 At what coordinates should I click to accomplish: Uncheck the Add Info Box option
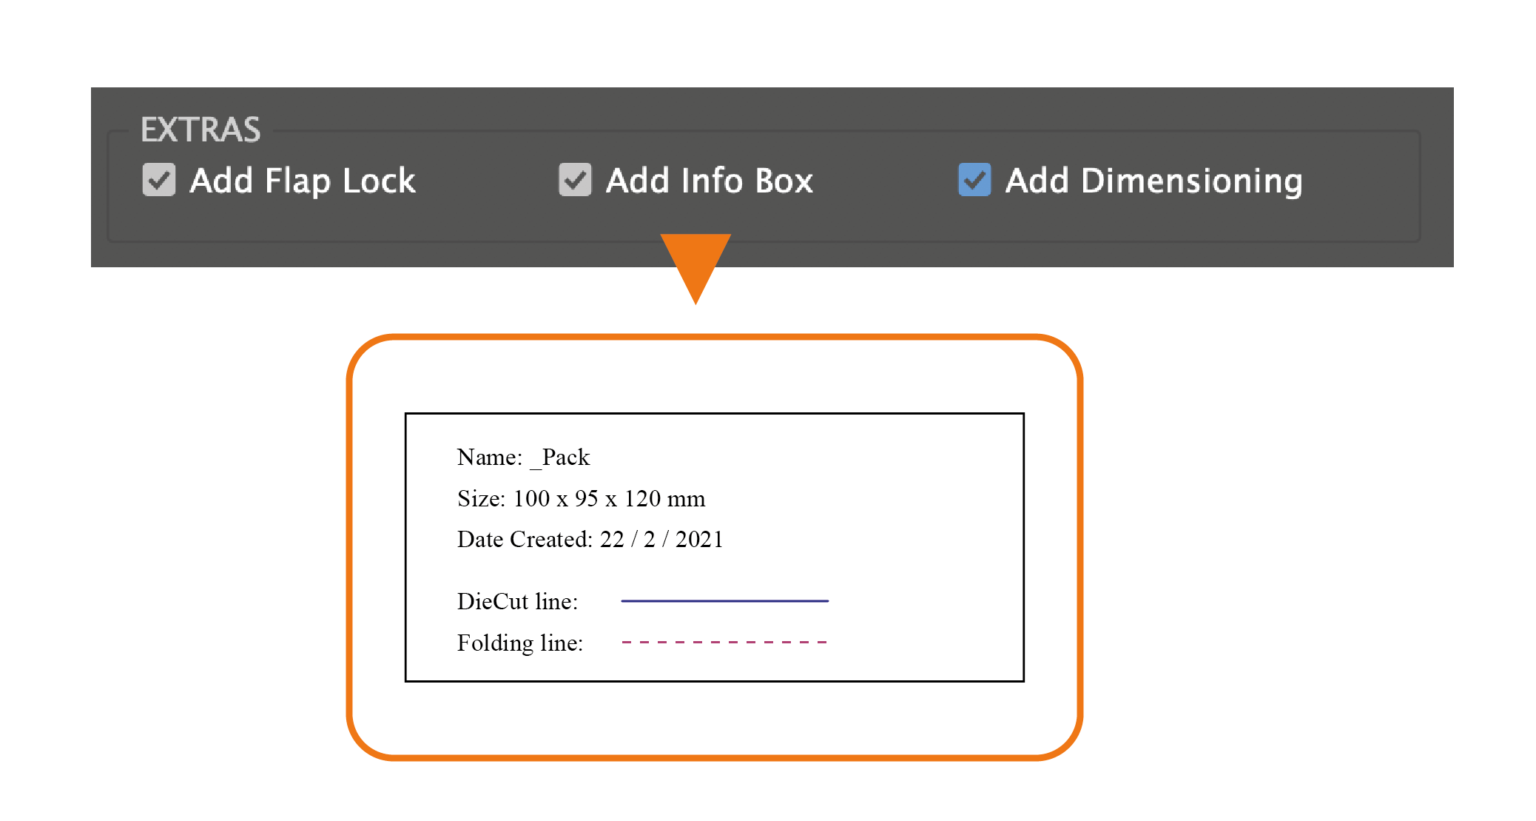(x=574, y=181)
